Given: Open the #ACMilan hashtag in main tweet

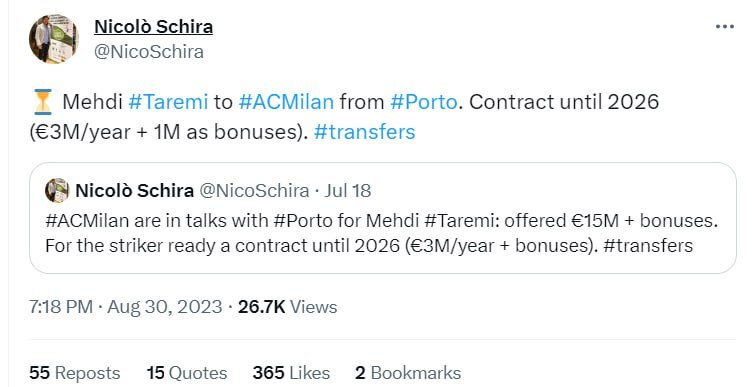Looking at the screenshot, I should pyautogui.click(x=286, y=102).
